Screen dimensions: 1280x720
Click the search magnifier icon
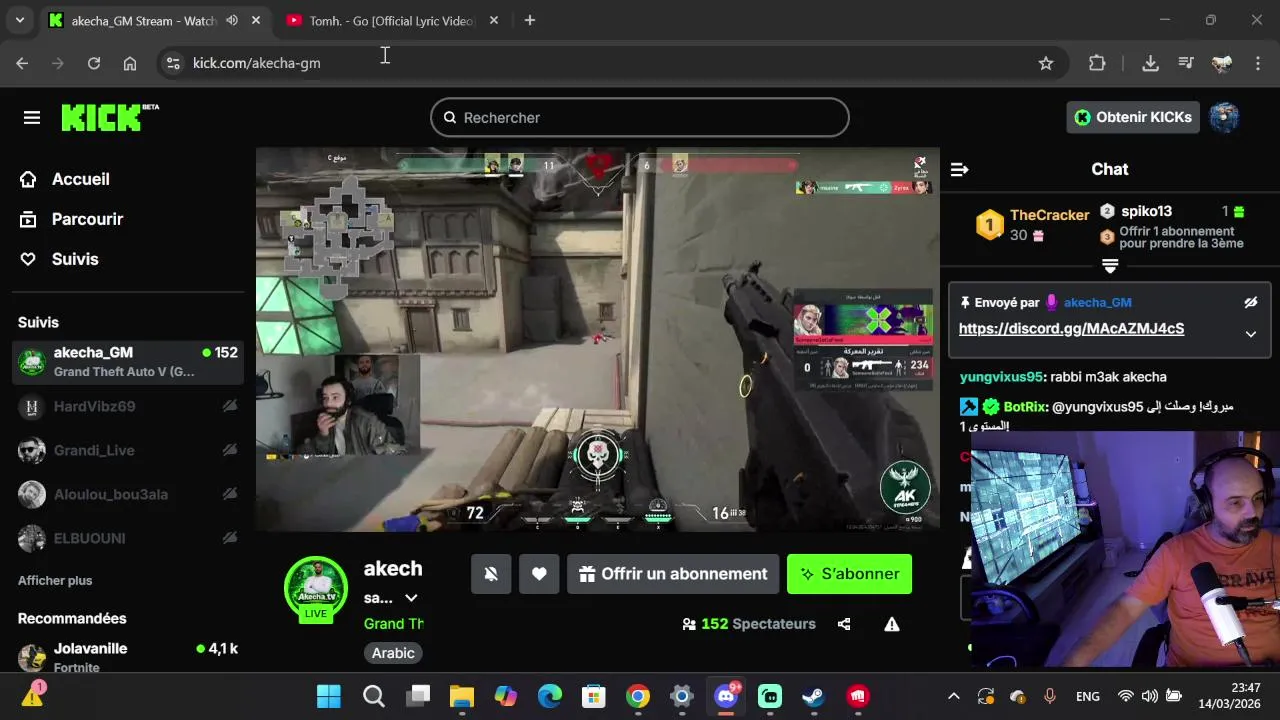[450, 118]
